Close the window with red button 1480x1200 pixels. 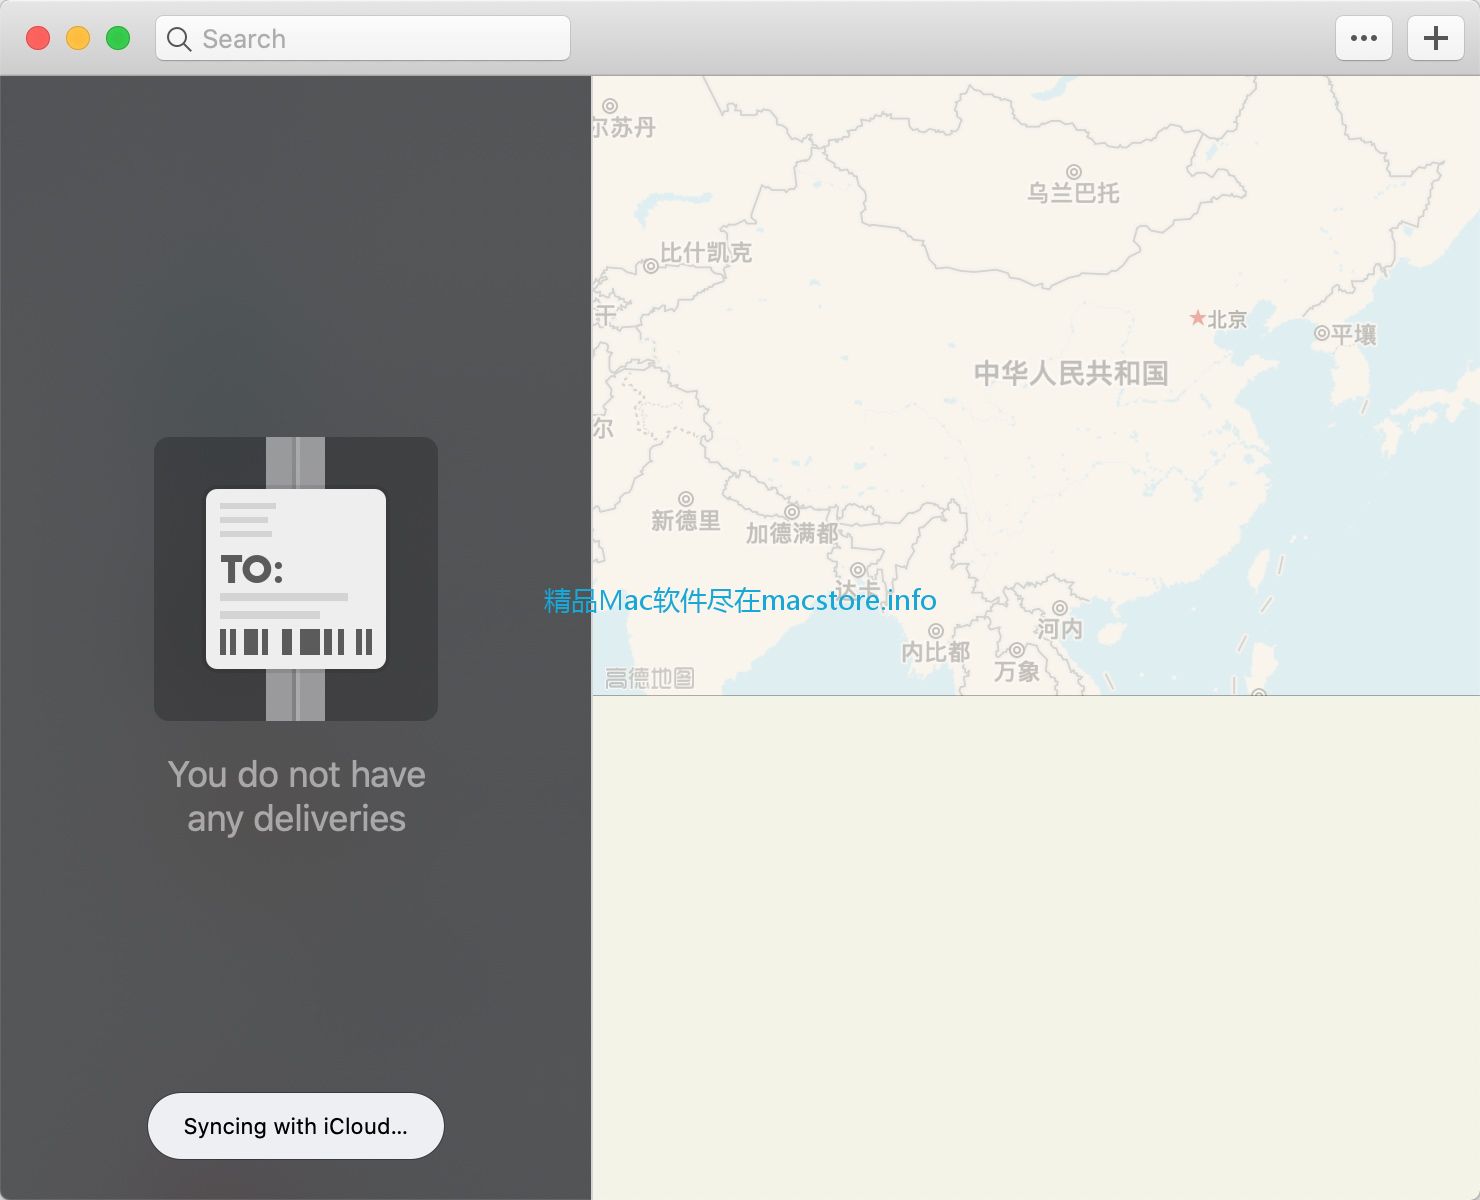pos(38,38)
